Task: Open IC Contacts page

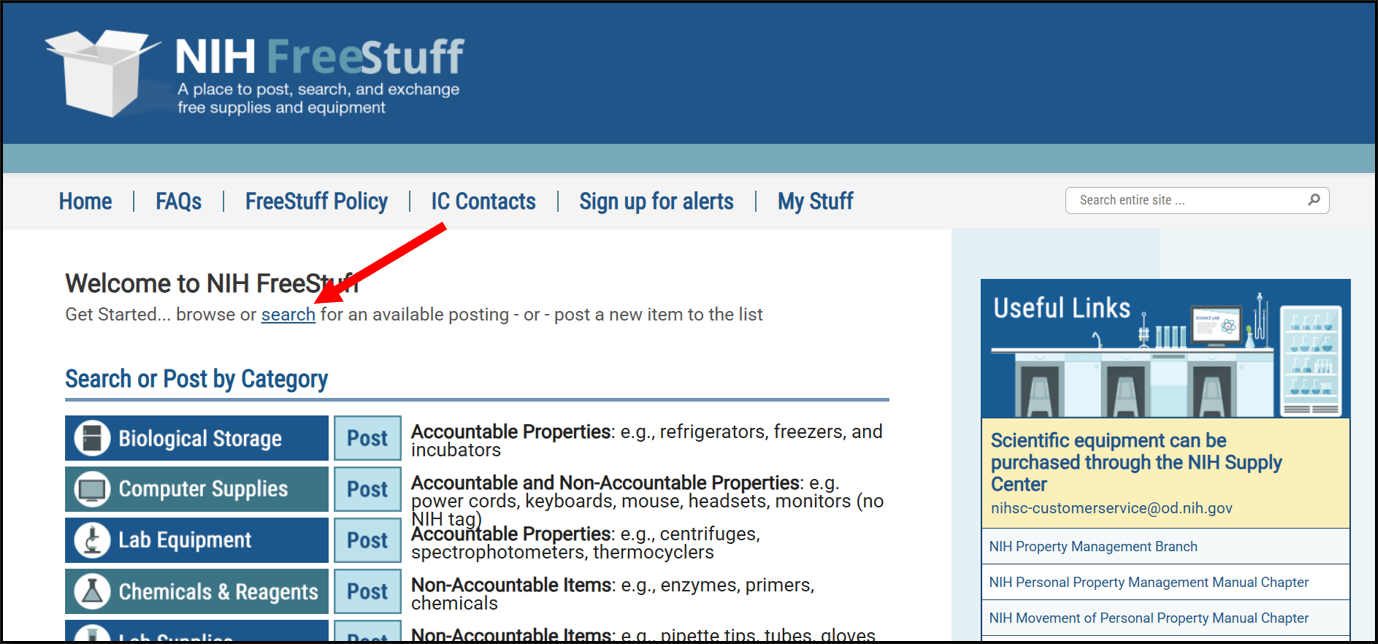Action: coord(483,201)
